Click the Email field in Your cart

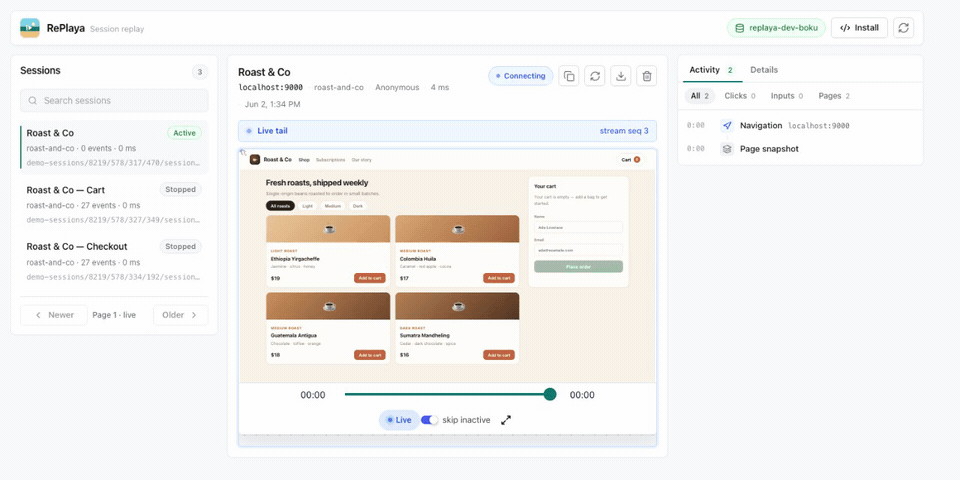[579, 250]
